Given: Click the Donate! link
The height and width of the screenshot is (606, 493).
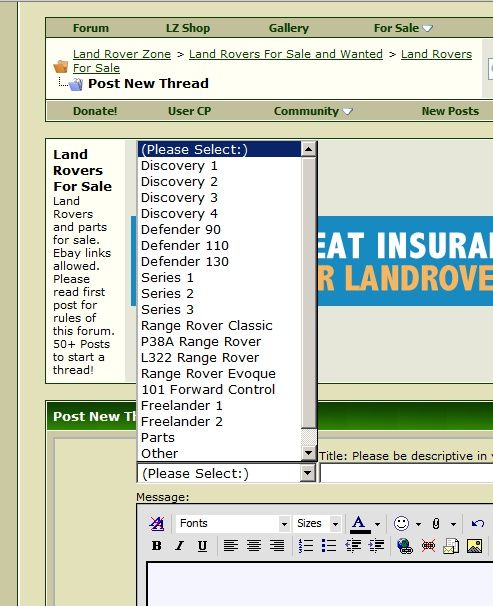Looking at the screenshot, I should (x=95, y=111).
